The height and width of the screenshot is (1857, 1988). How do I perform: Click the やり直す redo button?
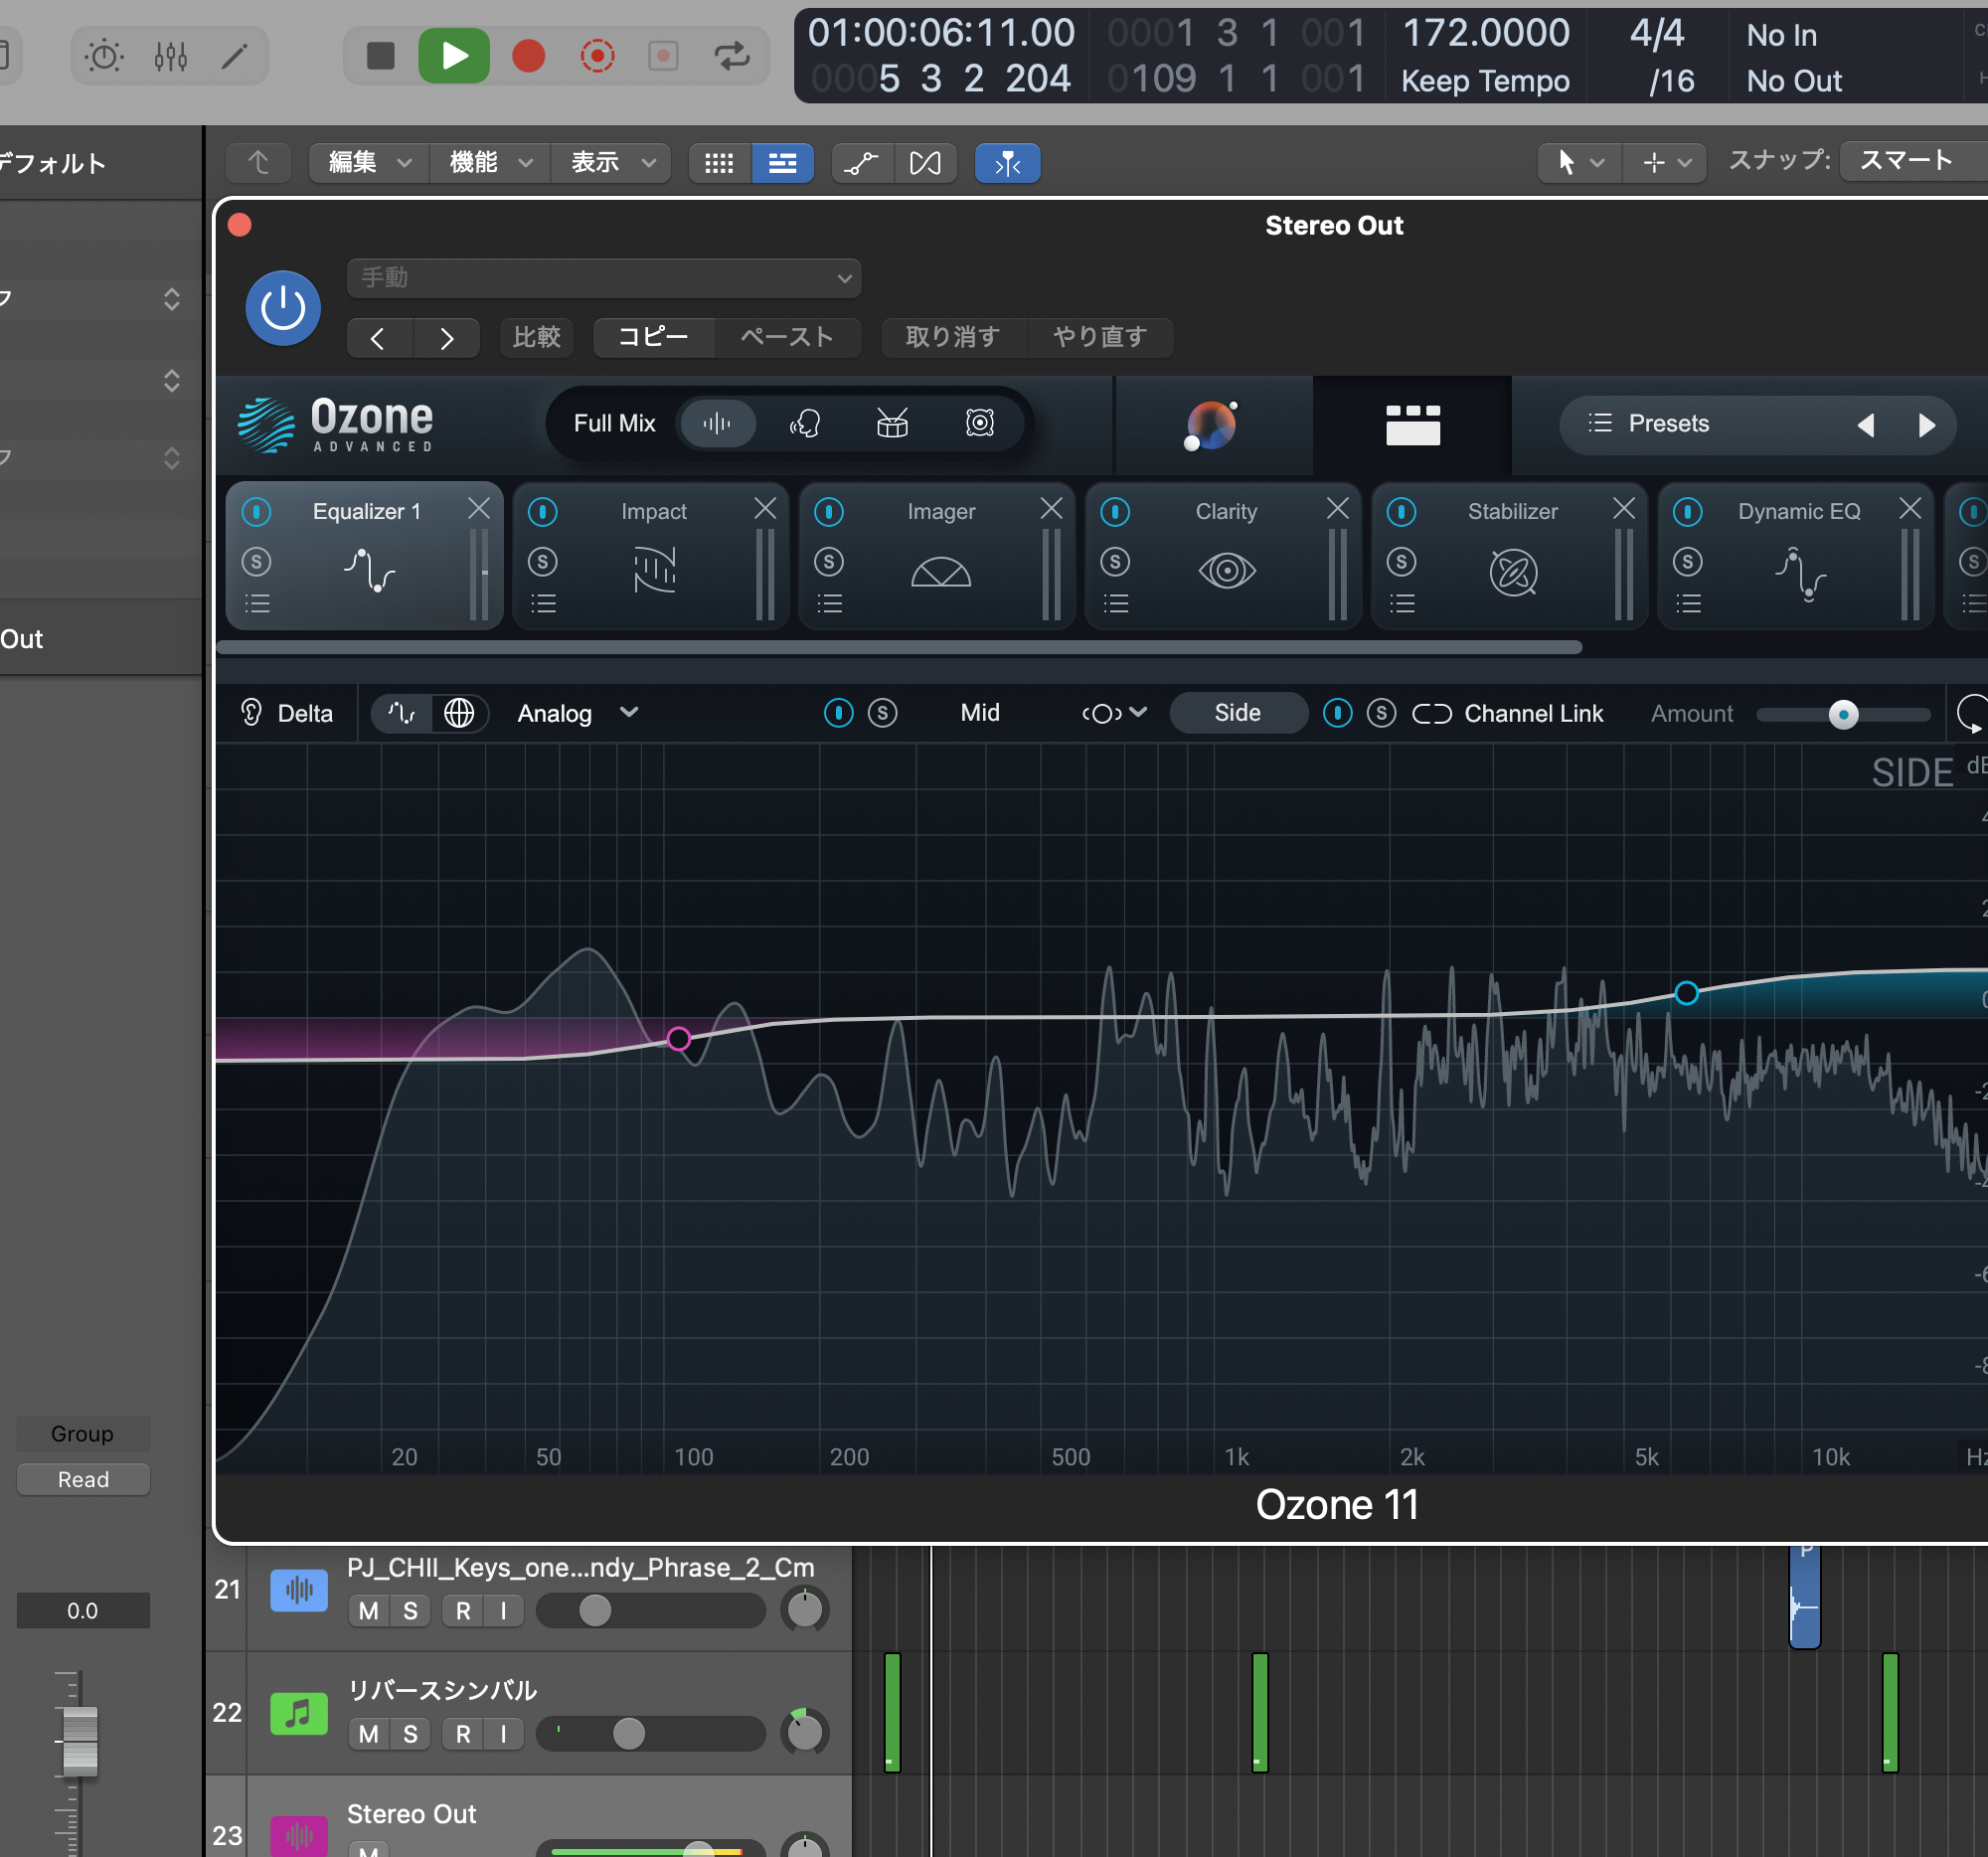click(x=1100, y=337)
